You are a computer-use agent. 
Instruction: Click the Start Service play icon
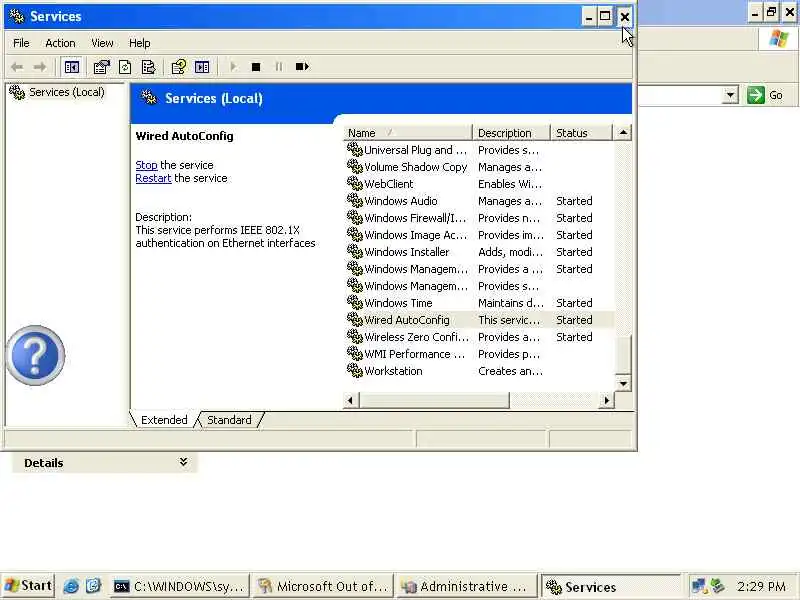[233, 67]
